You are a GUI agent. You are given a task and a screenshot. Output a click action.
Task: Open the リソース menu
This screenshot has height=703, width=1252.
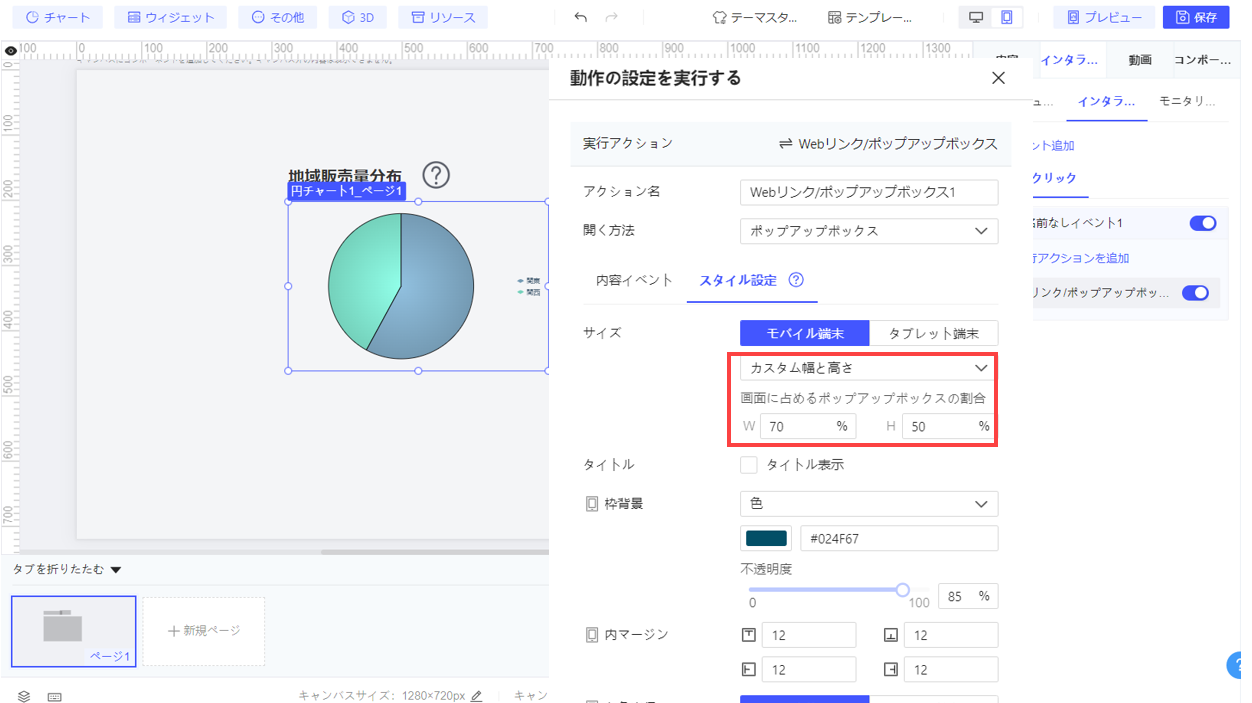(443, 17)
